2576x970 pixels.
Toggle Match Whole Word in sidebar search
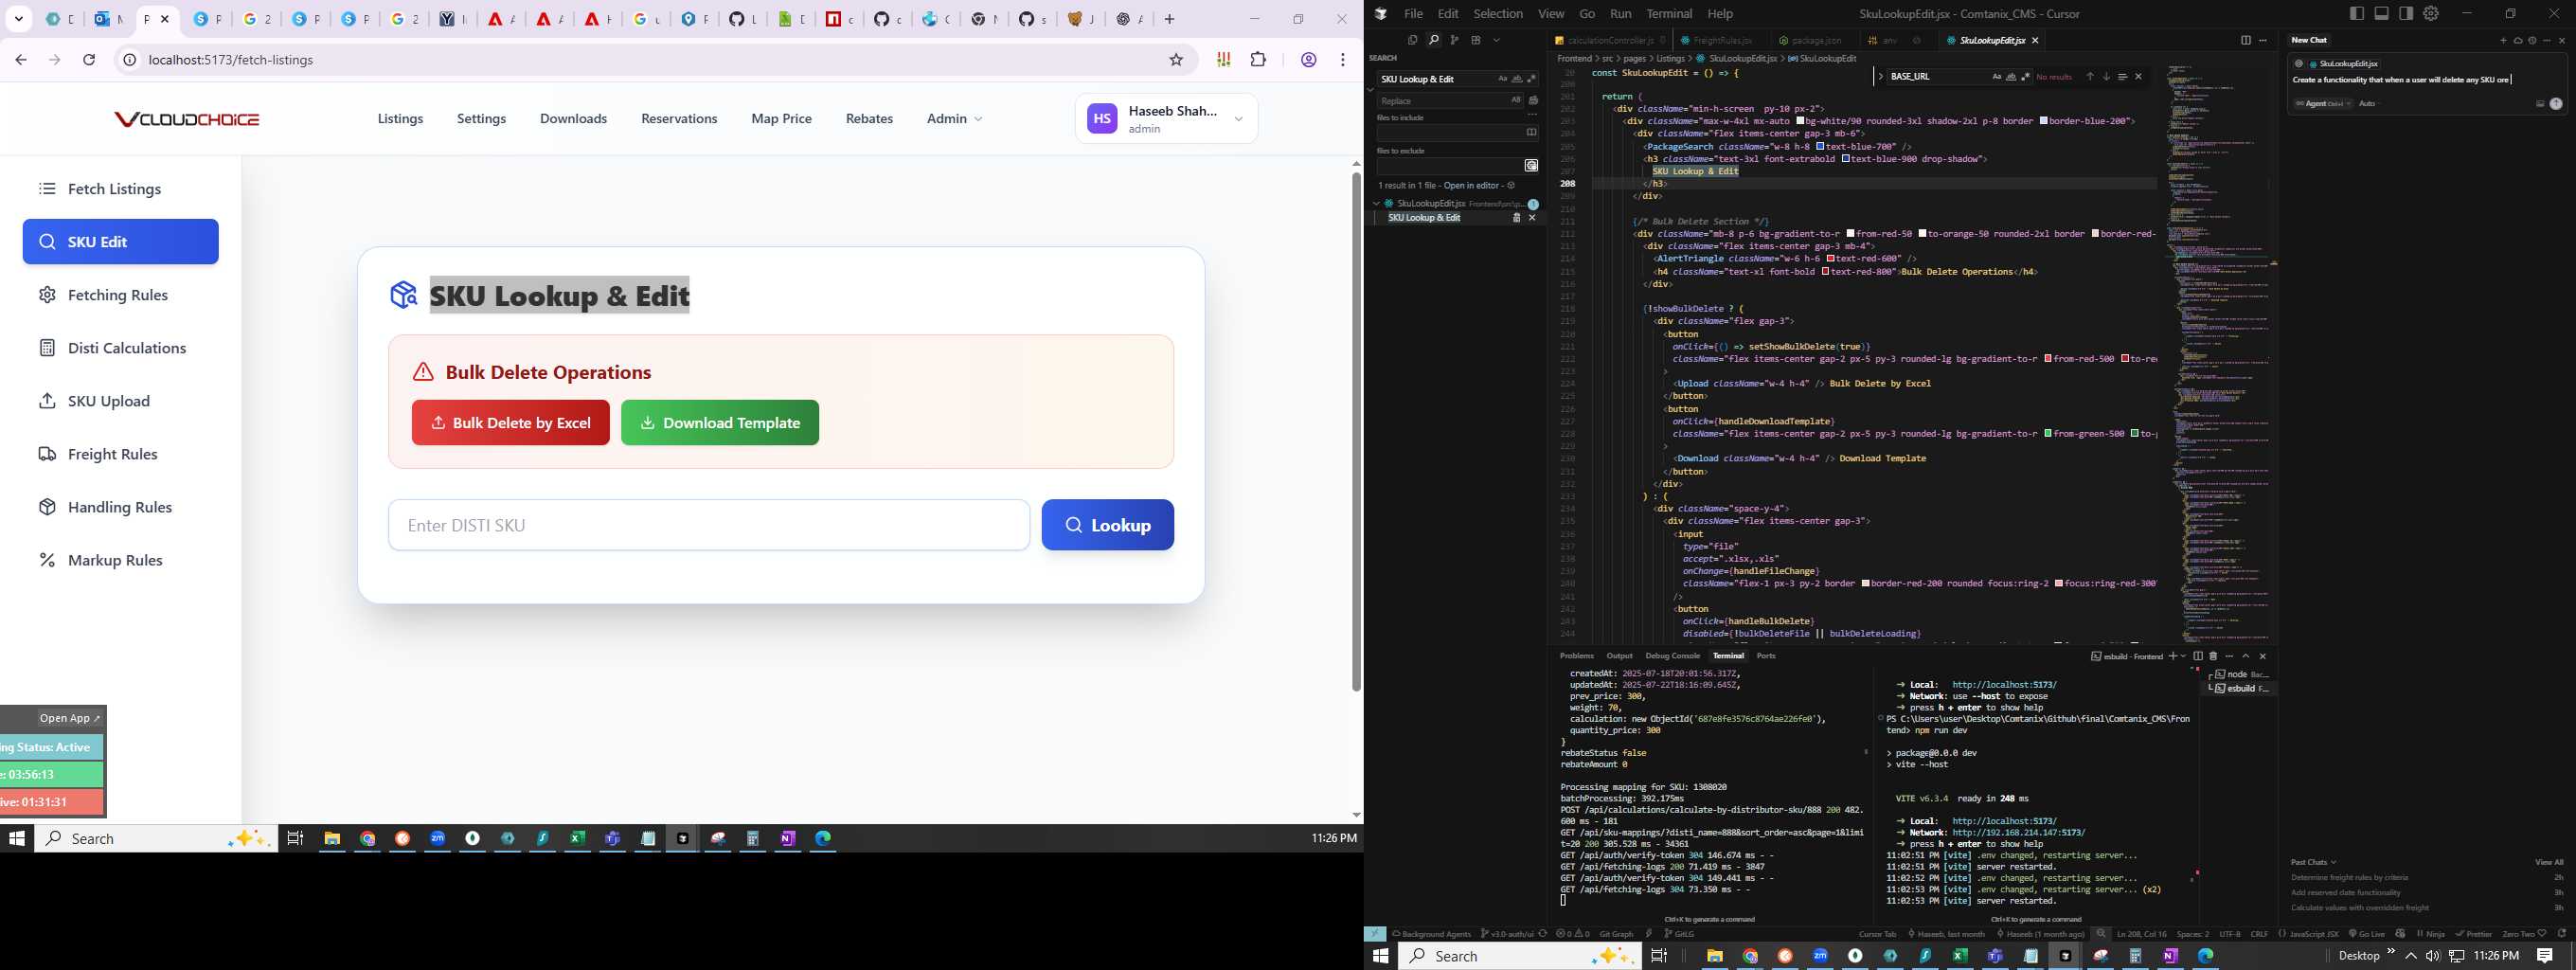click(x=1517, y=79)
